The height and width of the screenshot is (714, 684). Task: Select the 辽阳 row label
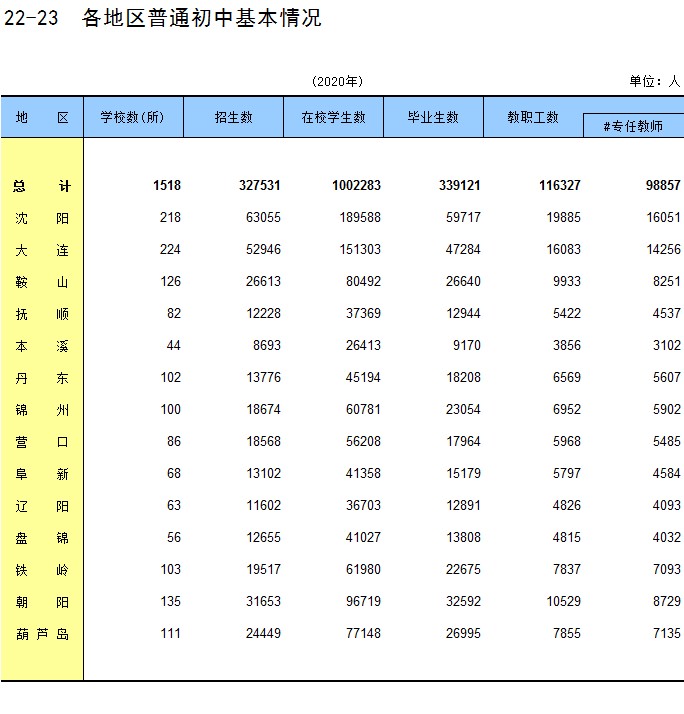pyautogui.click(x=42, y=506)
